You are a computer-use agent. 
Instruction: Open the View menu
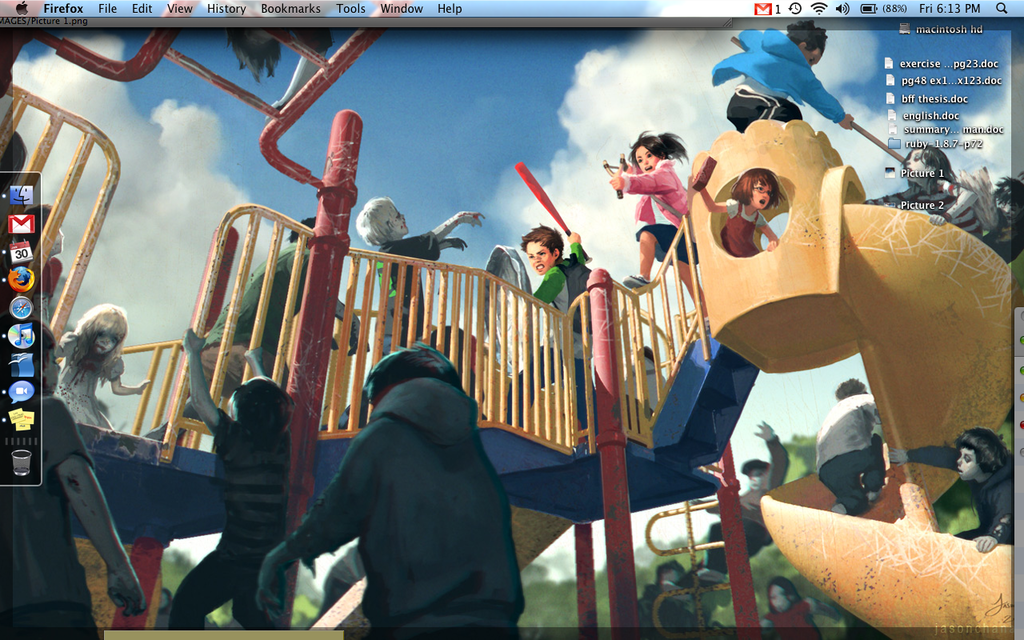coord(180,8)
